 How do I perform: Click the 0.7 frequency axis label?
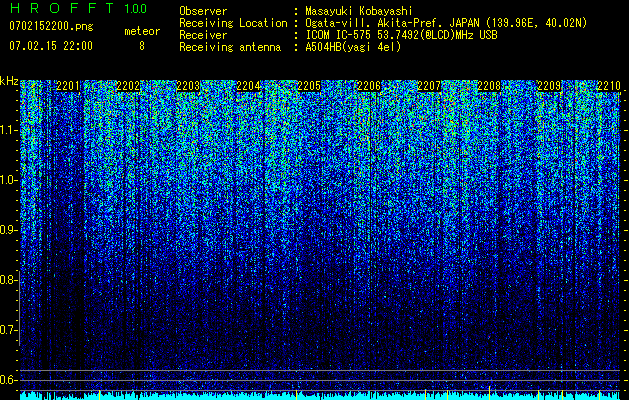pos(8,330)
